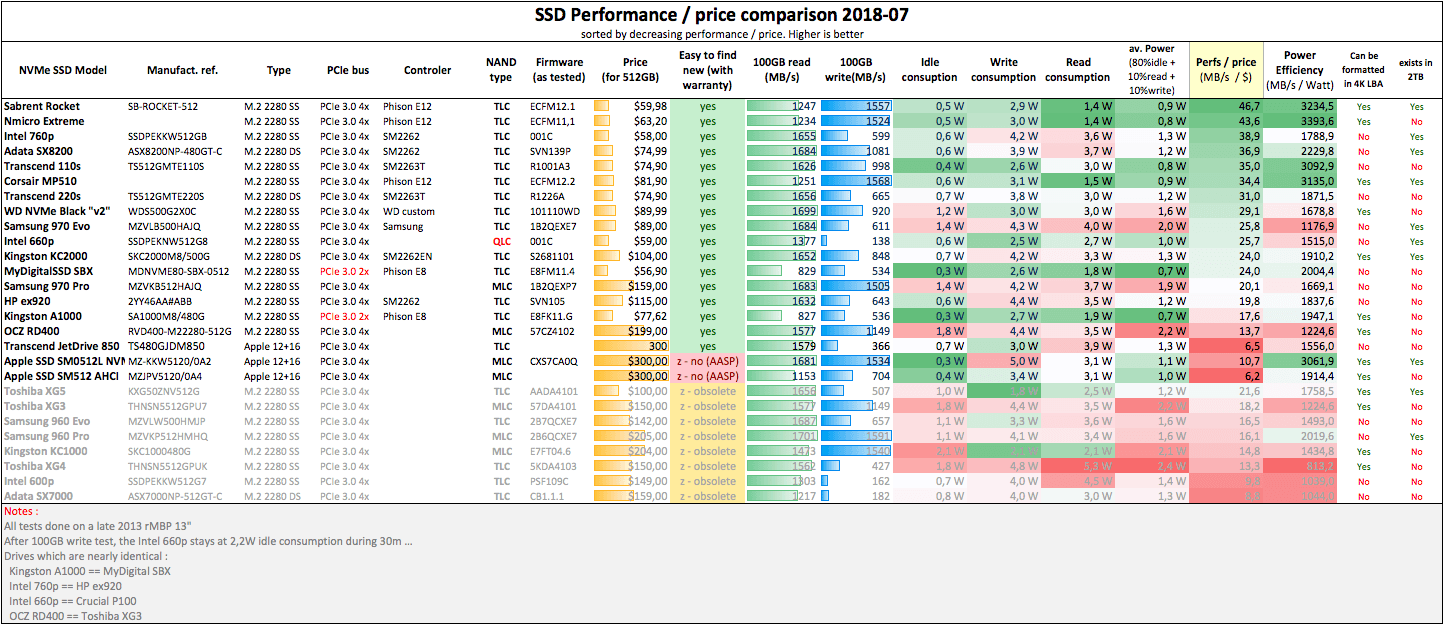Click the "Corsair MP510" model cell

click(x=41, y=181)
